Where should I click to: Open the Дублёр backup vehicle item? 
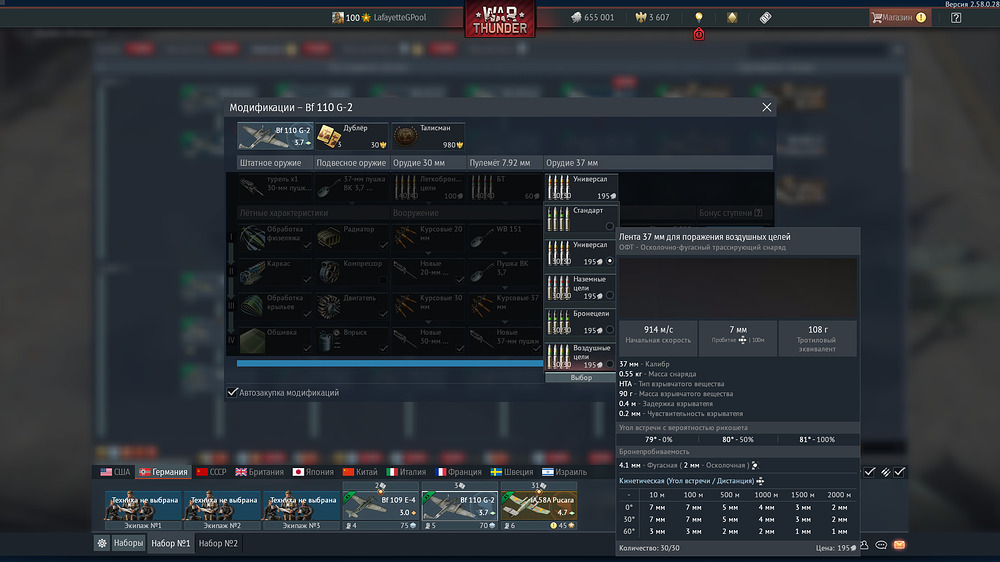coord(351,136)
